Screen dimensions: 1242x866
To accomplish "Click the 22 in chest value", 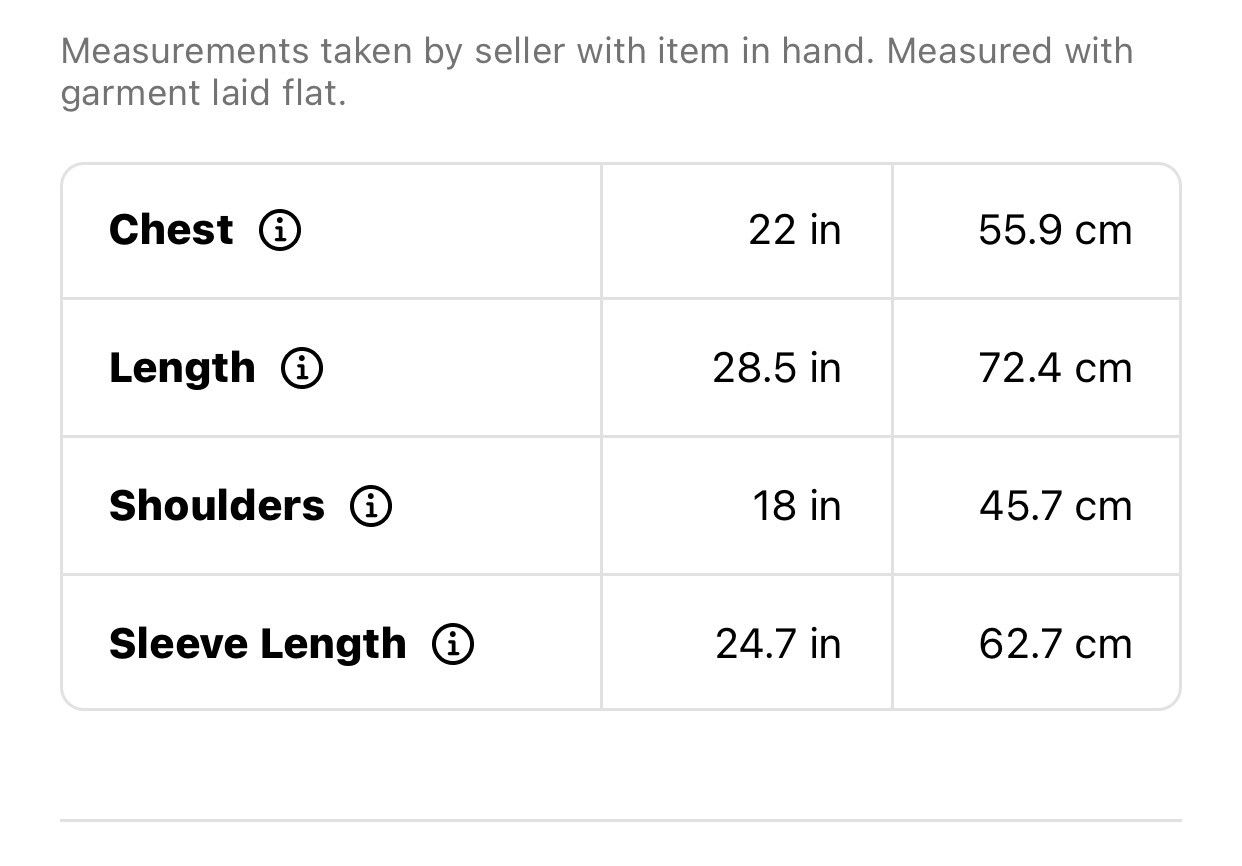I will (795, 231).
